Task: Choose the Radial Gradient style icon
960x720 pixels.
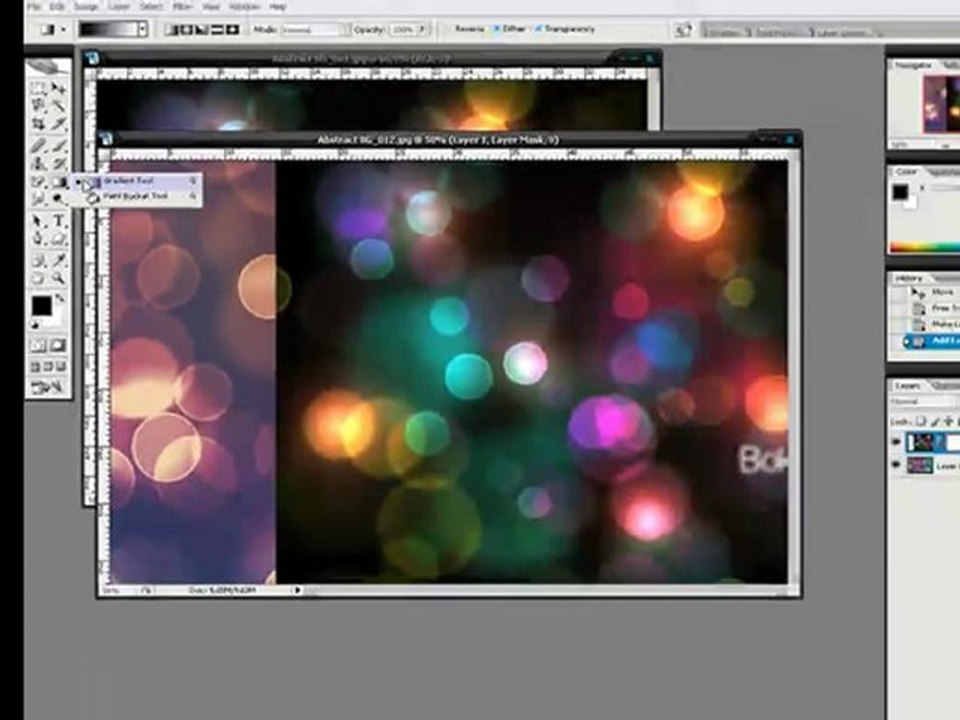Action: coord(188,29)
